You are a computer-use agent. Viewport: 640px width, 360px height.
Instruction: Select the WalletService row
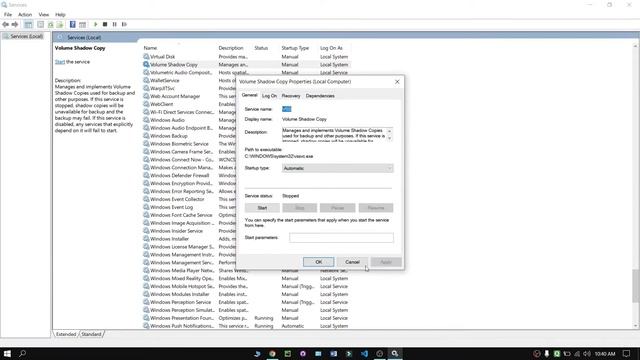tap(164, 80)
